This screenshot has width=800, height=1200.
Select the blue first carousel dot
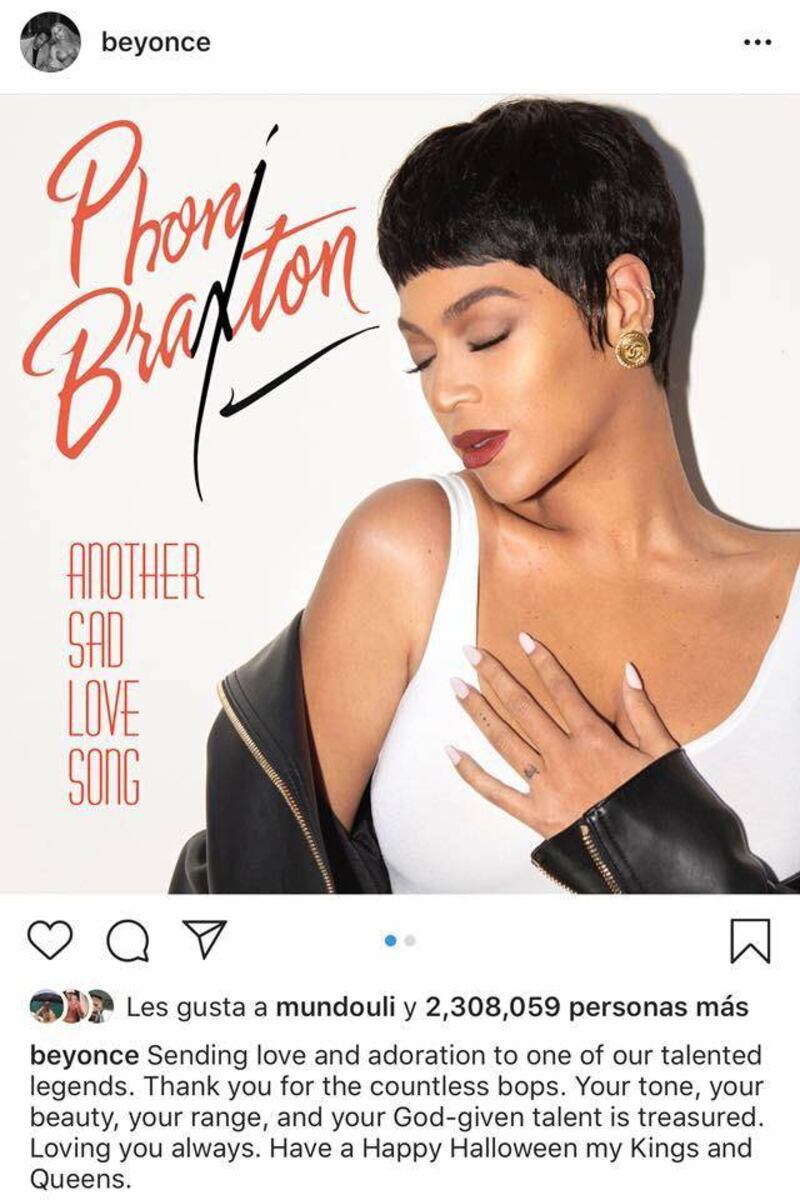[391, 940]
